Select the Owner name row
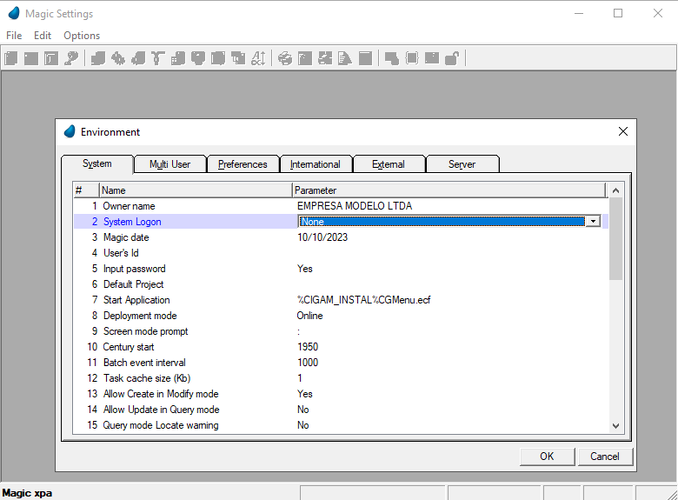The height and width of the screenshot is (500, 678). [340, 206]
